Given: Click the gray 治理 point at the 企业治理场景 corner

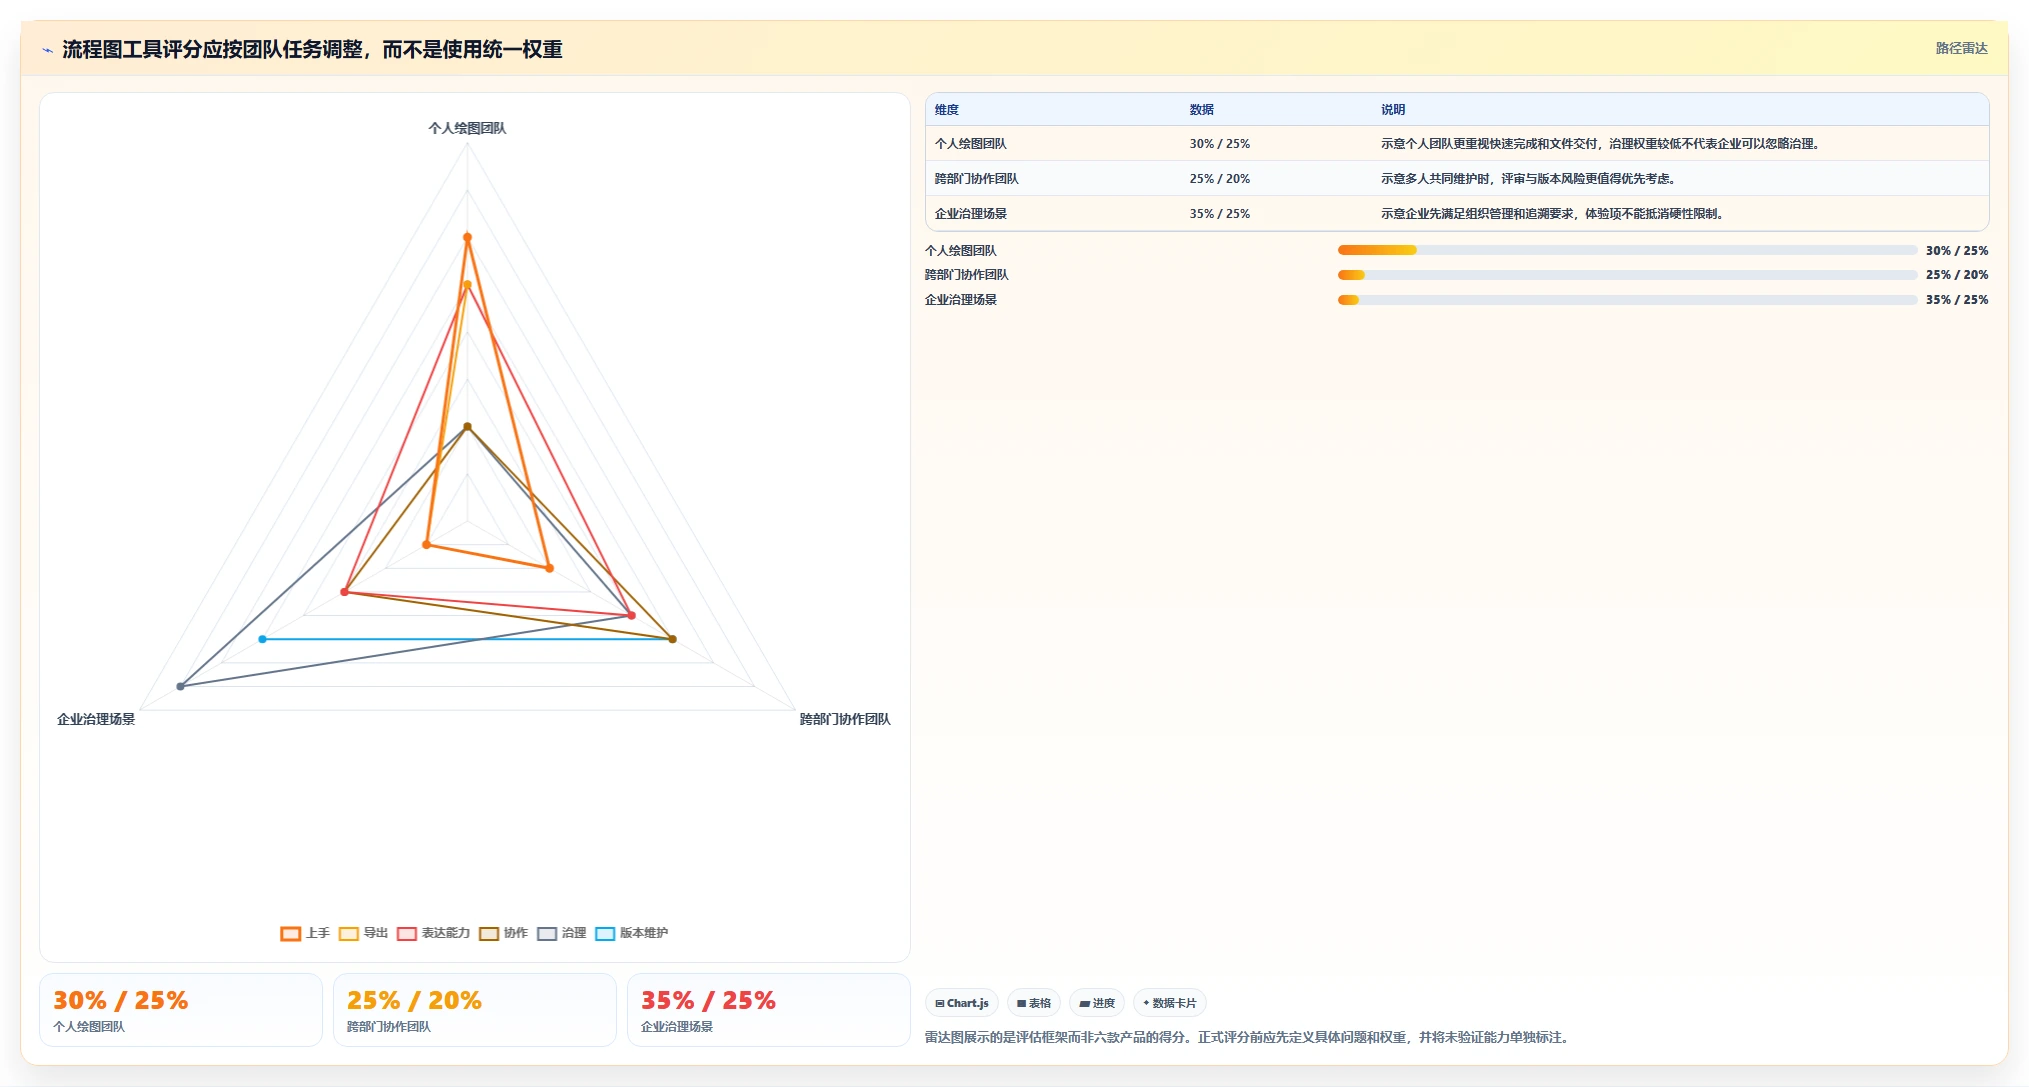Looking at the screenshot, I should 180,686.
